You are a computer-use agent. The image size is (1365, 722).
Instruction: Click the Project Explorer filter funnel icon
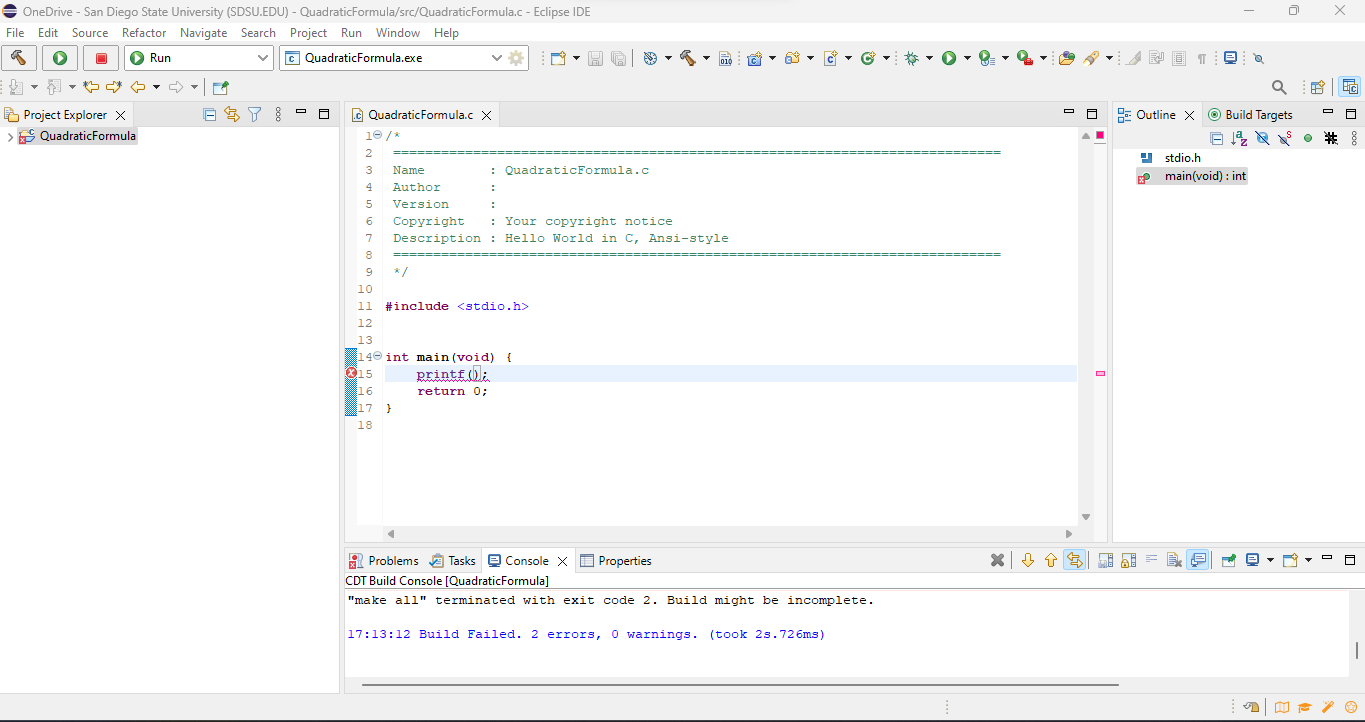pos(255,115)
